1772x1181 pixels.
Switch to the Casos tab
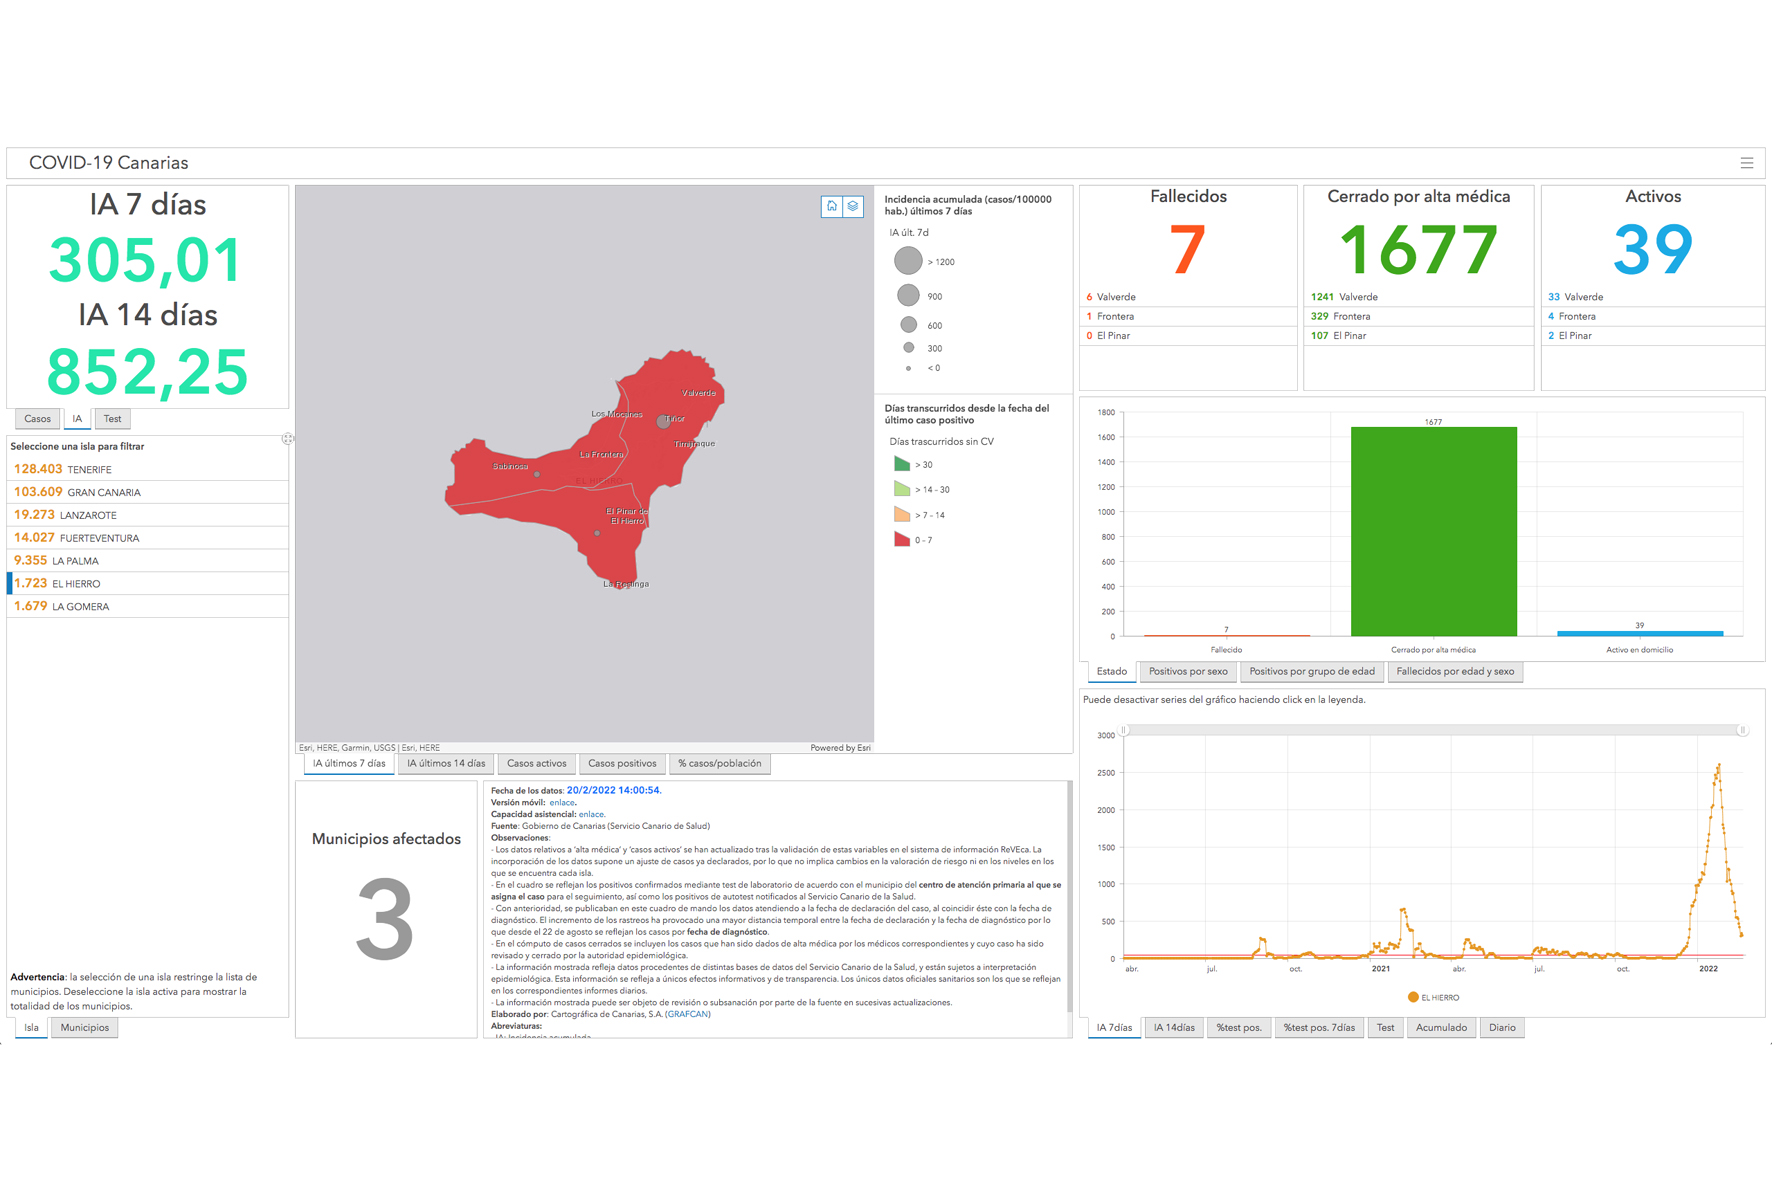point(37,419)
